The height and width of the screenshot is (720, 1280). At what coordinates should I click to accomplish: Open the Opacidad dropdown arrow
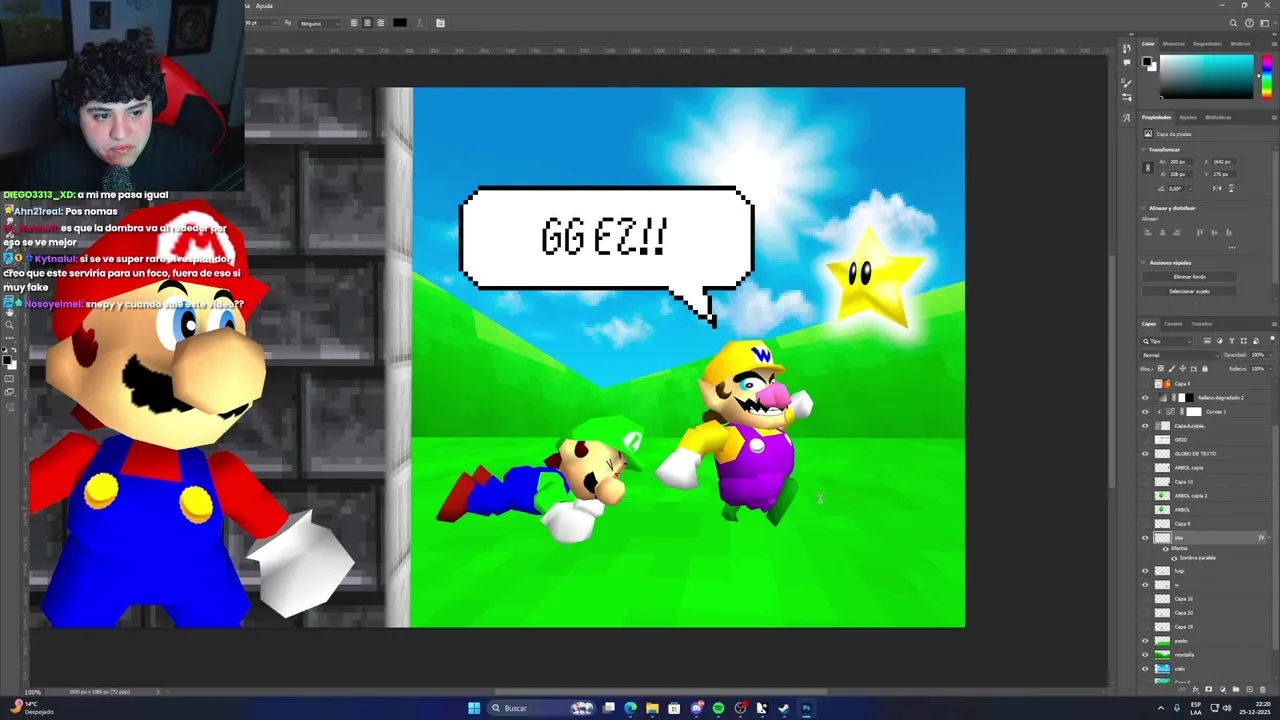tap(1271, 355)
